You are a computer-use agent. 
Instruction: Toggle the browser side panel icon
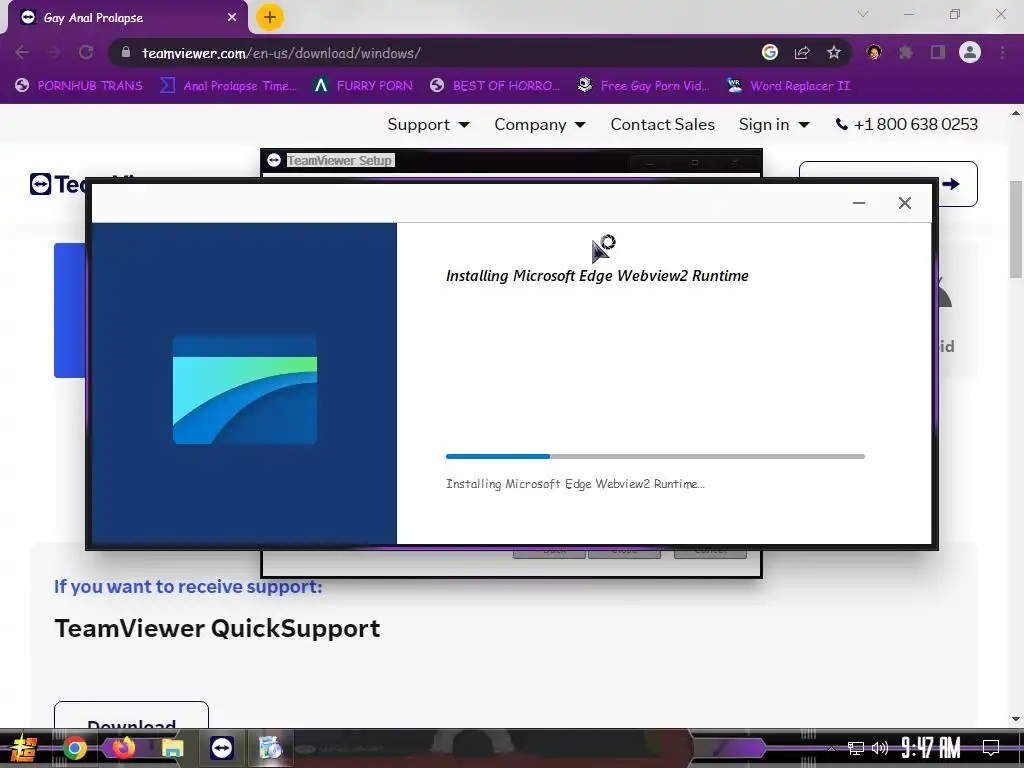[938, 52]
